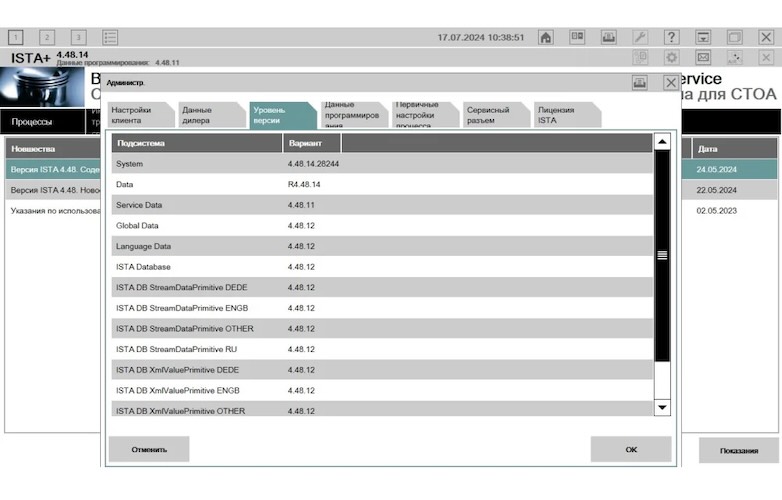
Task: Click the Home icon in top toolbar
Action: [x=546, y=37]
